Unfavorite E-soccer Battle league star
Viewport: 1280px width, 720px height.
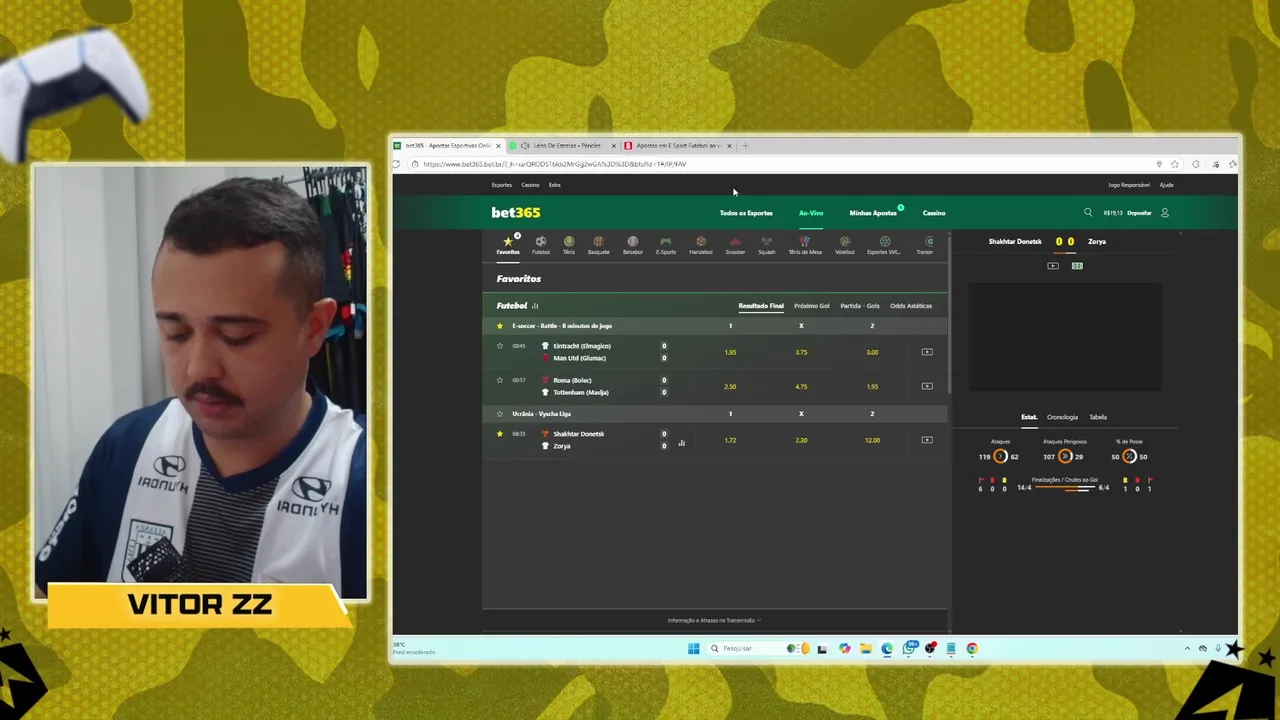pos(500,326)
